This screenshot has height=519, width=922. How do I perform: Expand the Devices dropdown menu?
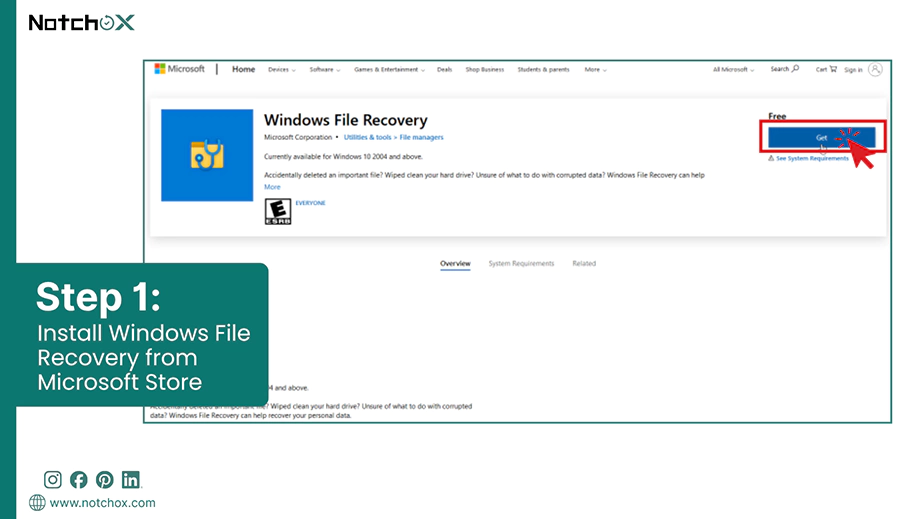point(282,69)
